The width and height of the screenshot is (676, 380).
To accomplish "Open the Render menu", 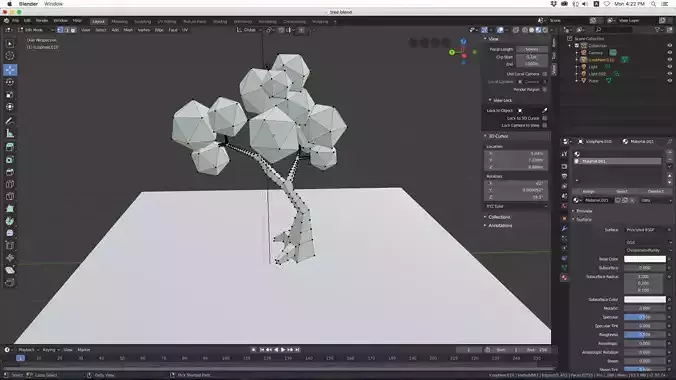I will (42, 21).
